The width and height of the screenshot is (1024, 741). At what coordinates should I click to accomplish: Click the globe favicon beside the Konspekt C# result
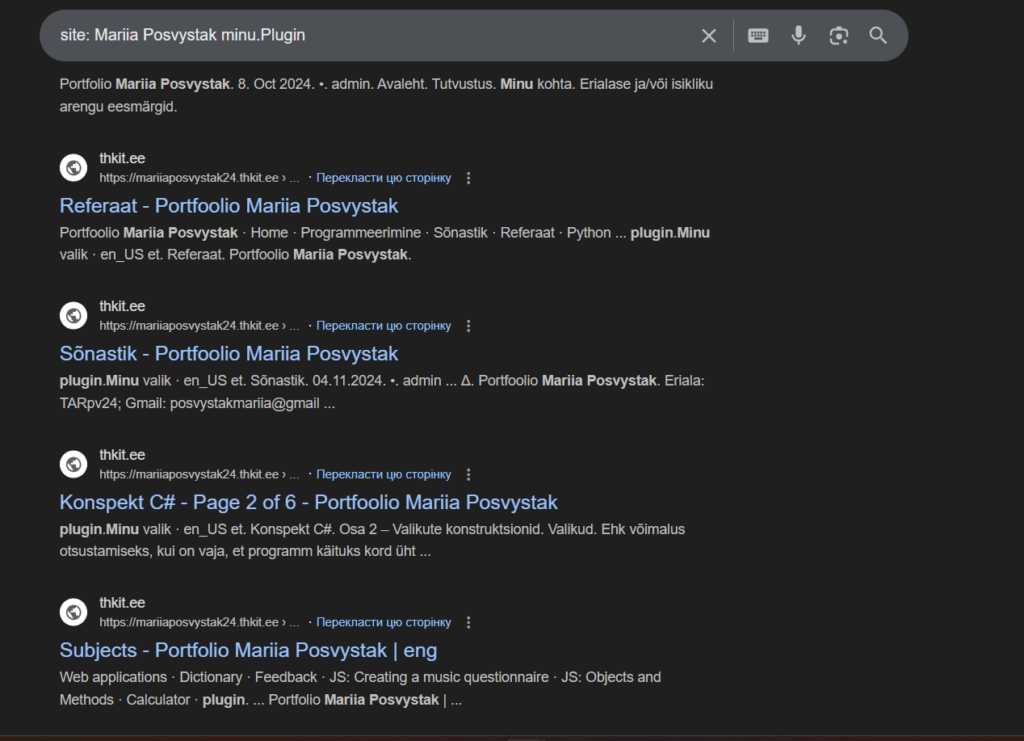(x=74, y=464)
